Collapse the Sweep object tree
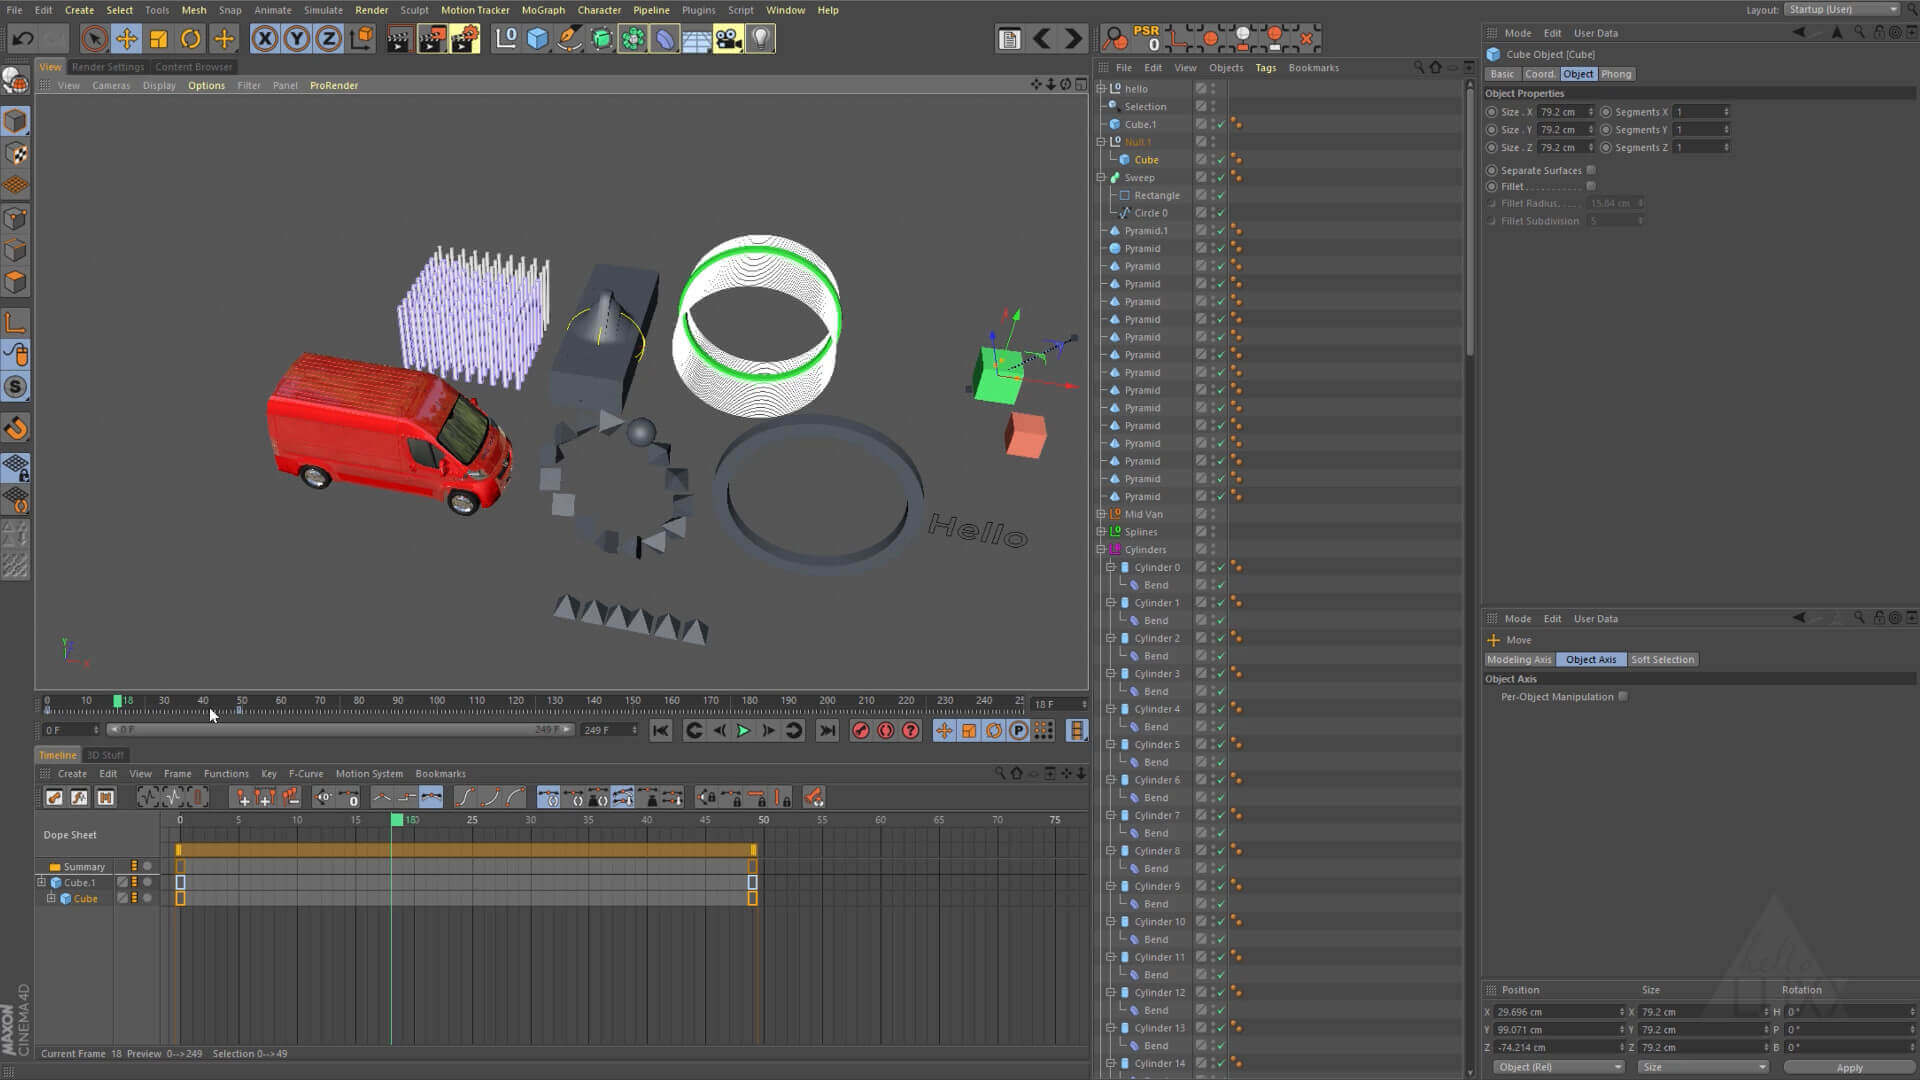Viewport: 1920px width, 1080px height. [x=1102, y=178]
